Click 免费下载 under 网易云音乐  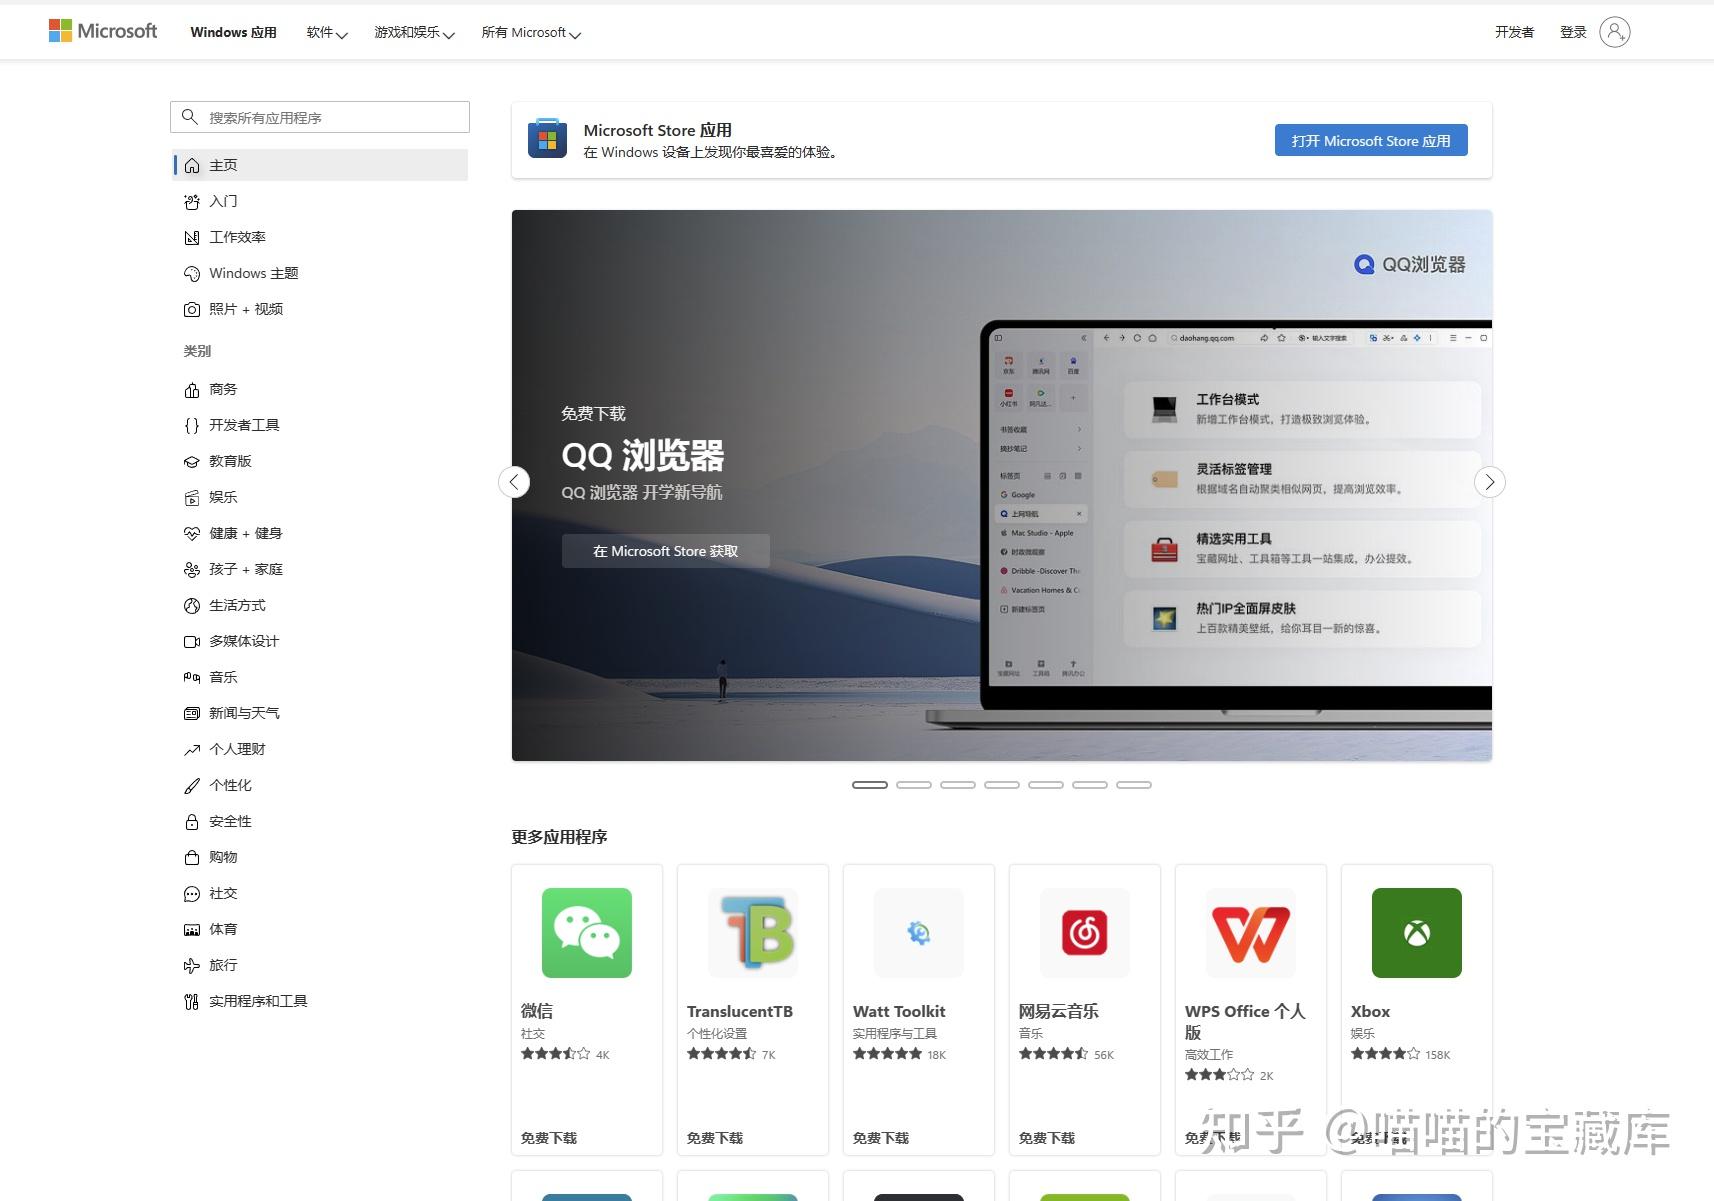pos(1047,1138)
